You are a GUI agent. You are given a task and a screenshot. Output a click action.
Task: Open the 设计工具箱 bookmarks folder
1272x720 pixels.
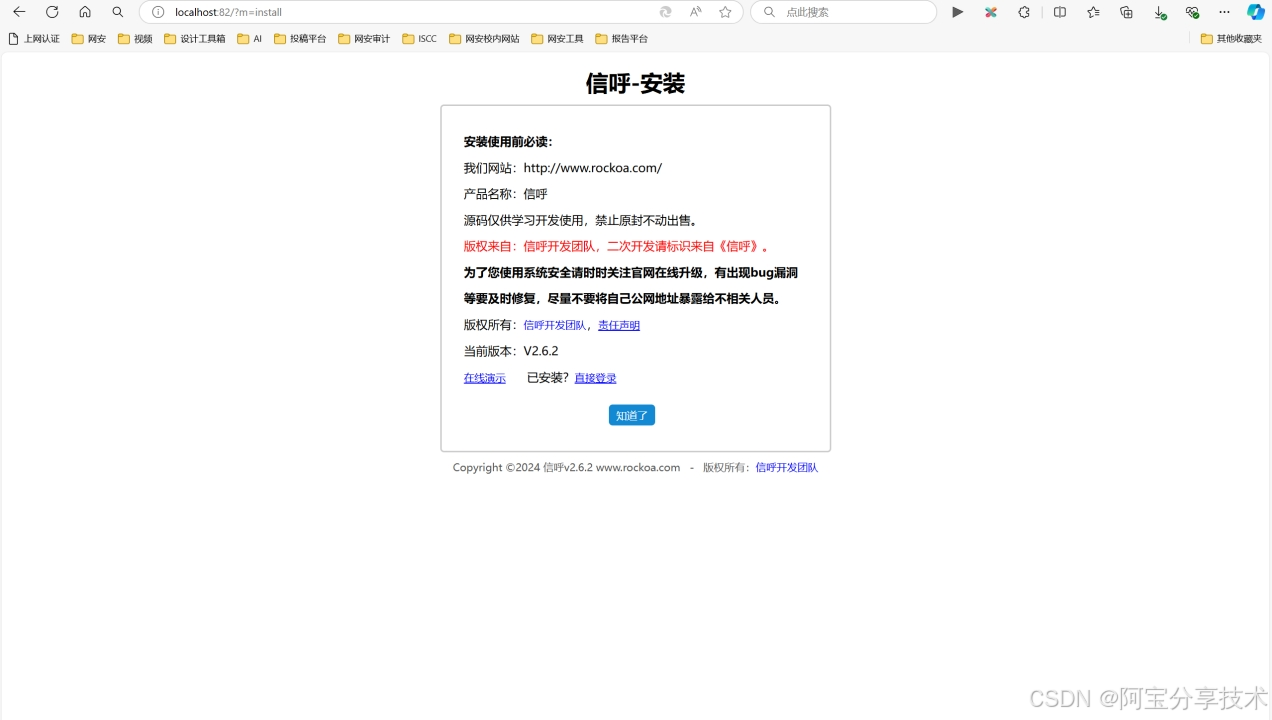195,39
